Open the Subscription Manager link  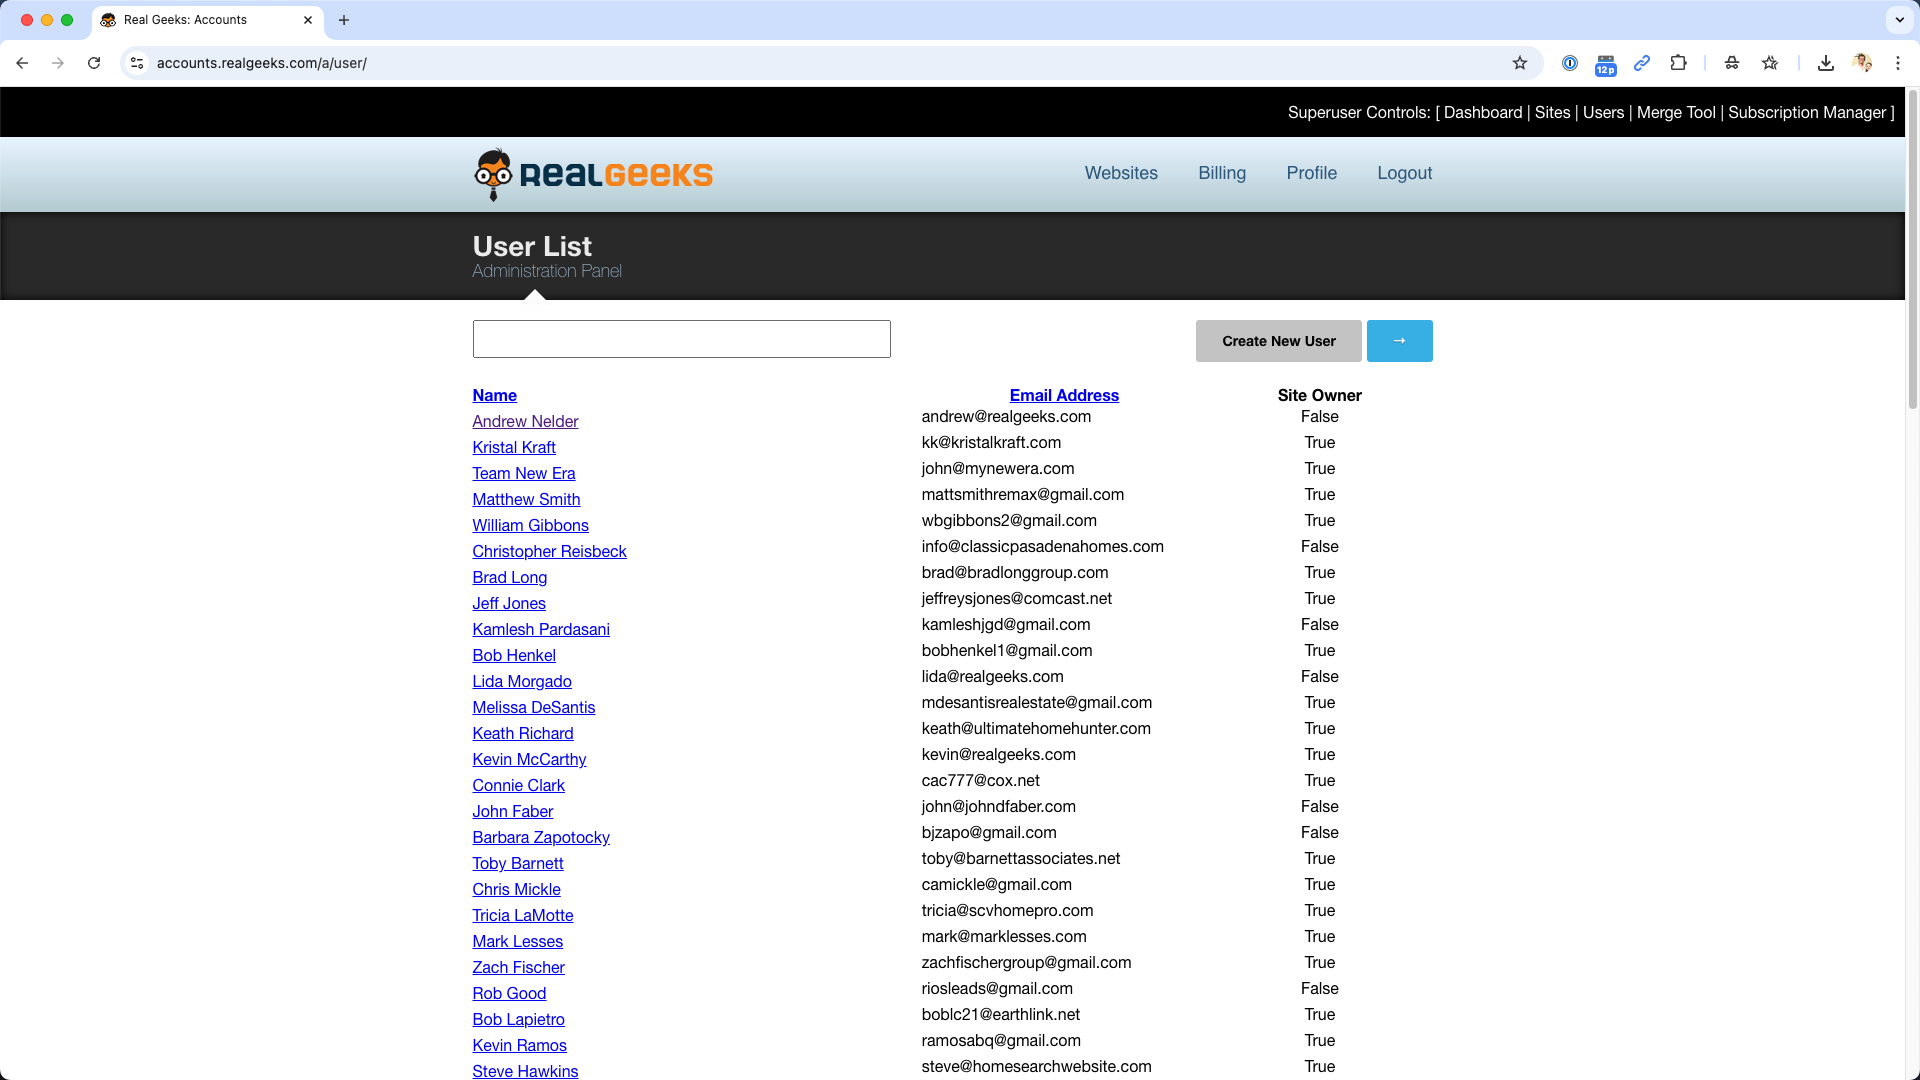click(1807, 113)
